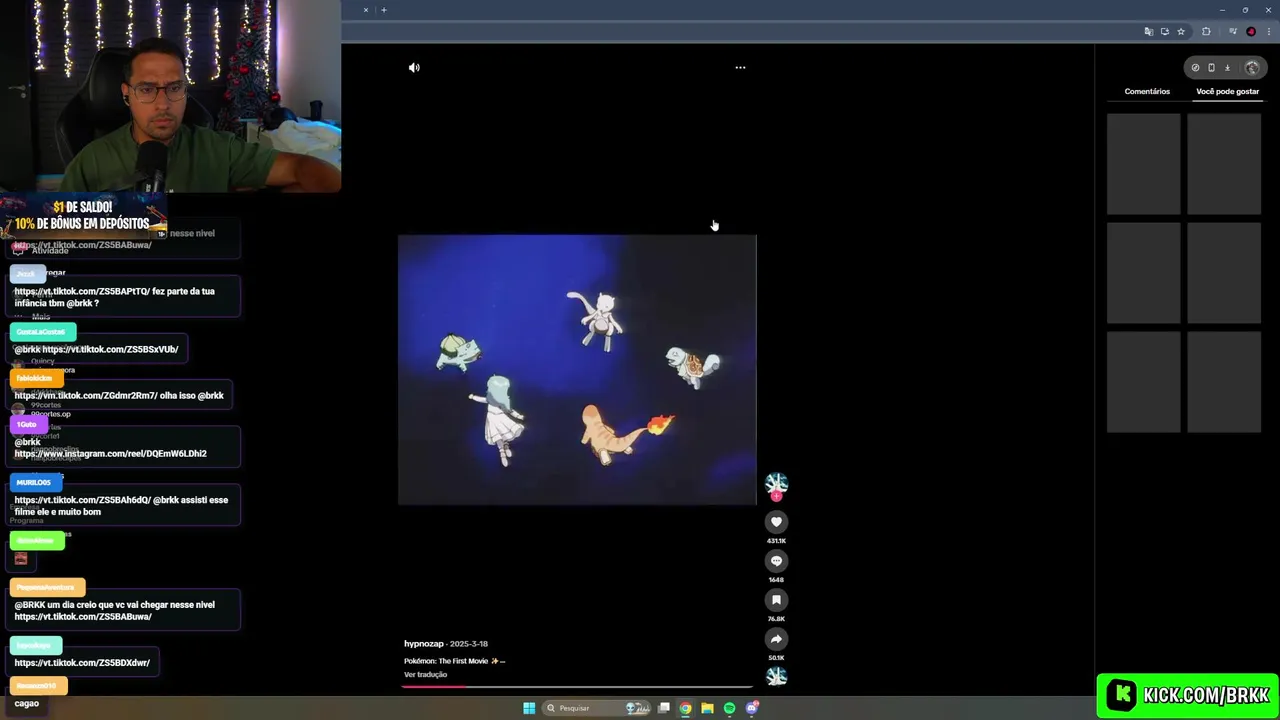The image size is (1280, 720).
Task: Click the download icon in pill toolbar
Action: pos(1227,68)
